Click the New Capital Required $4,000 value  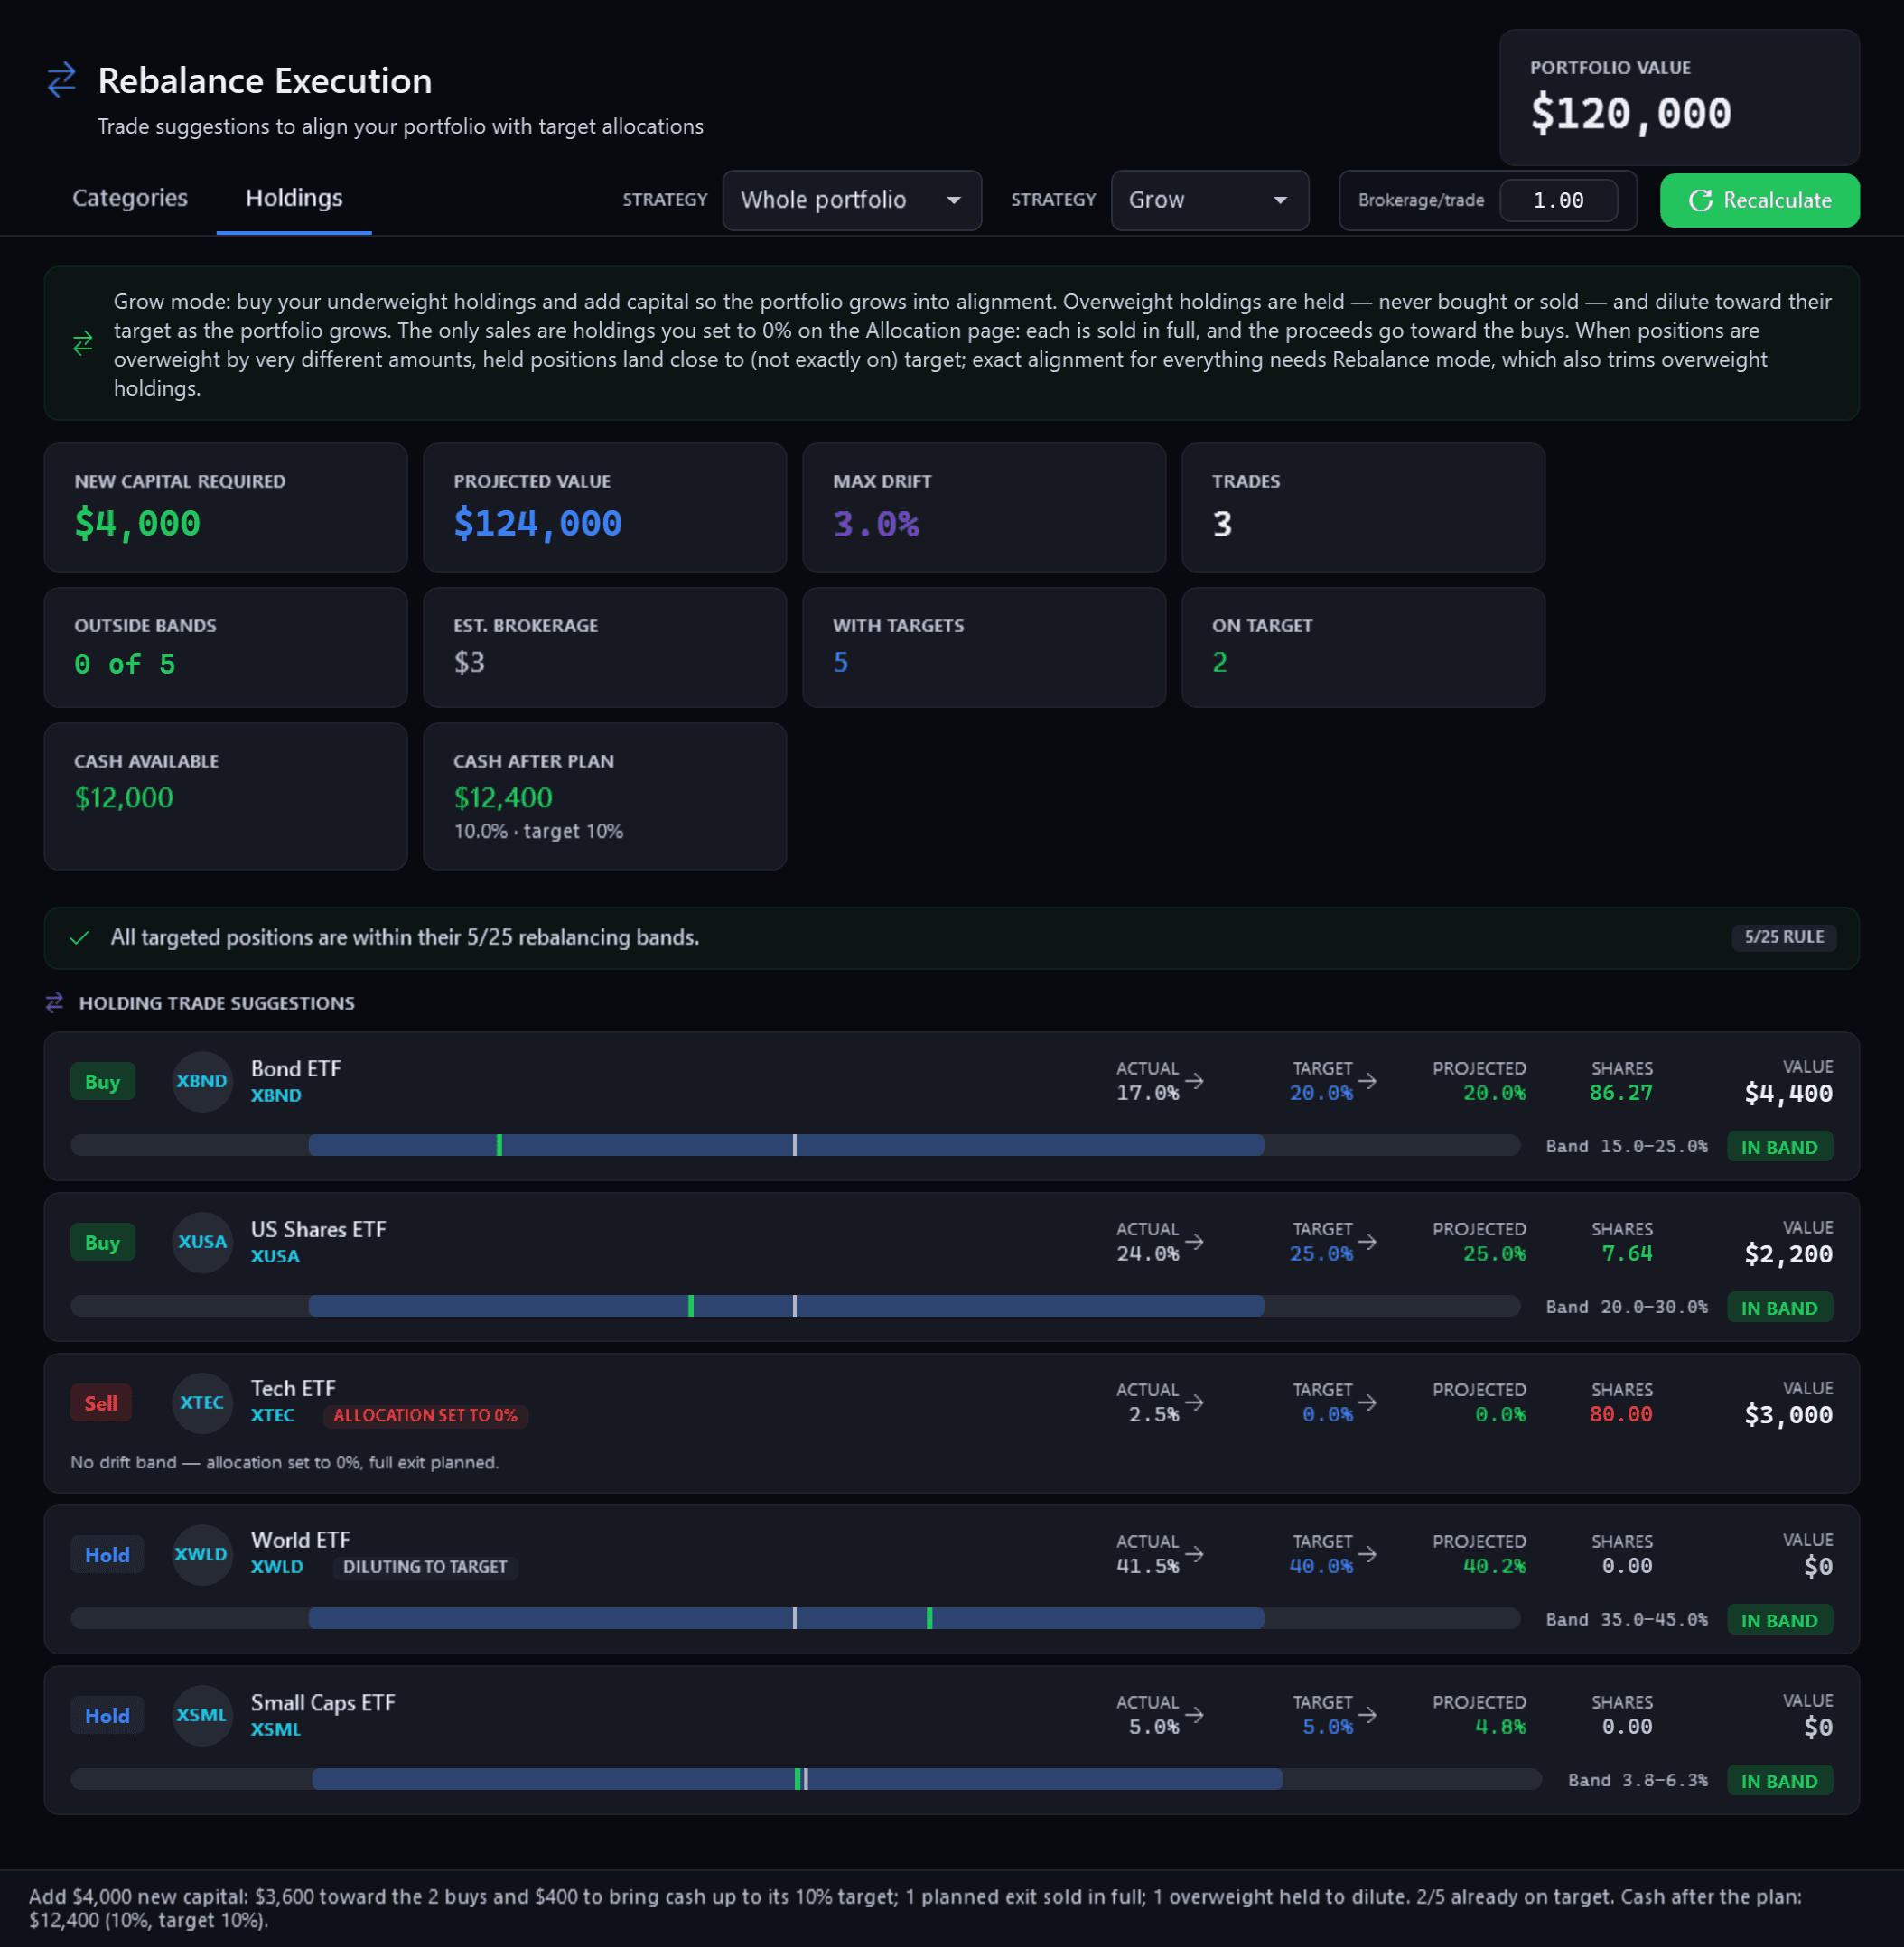pyautogui.click(x=138, y=523)
